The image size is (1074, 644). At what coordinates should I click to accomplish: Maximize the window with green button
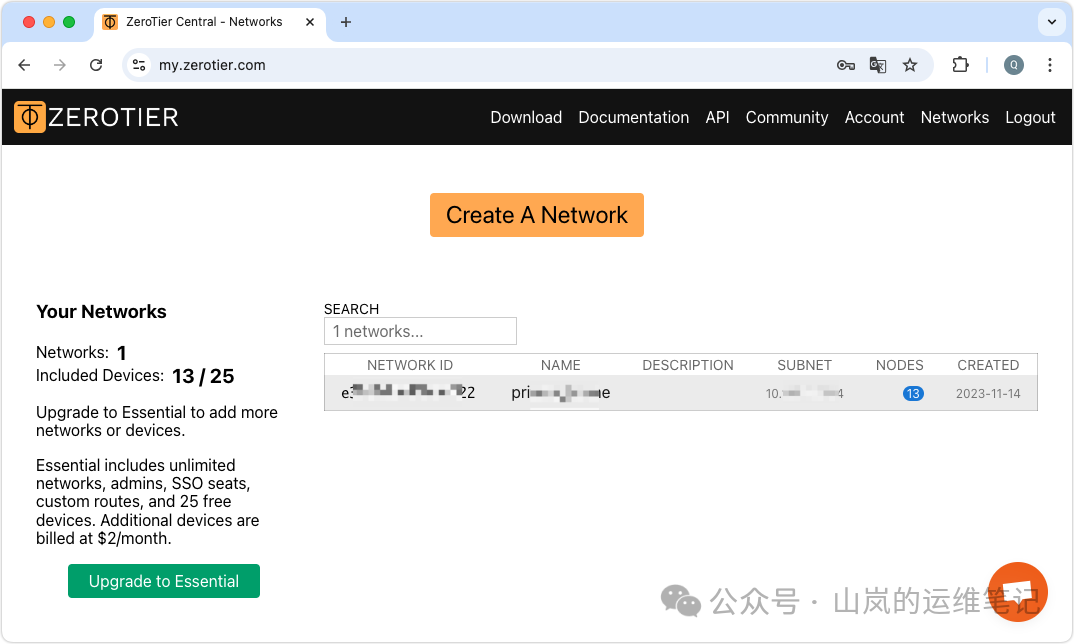(x=68, y=22)
